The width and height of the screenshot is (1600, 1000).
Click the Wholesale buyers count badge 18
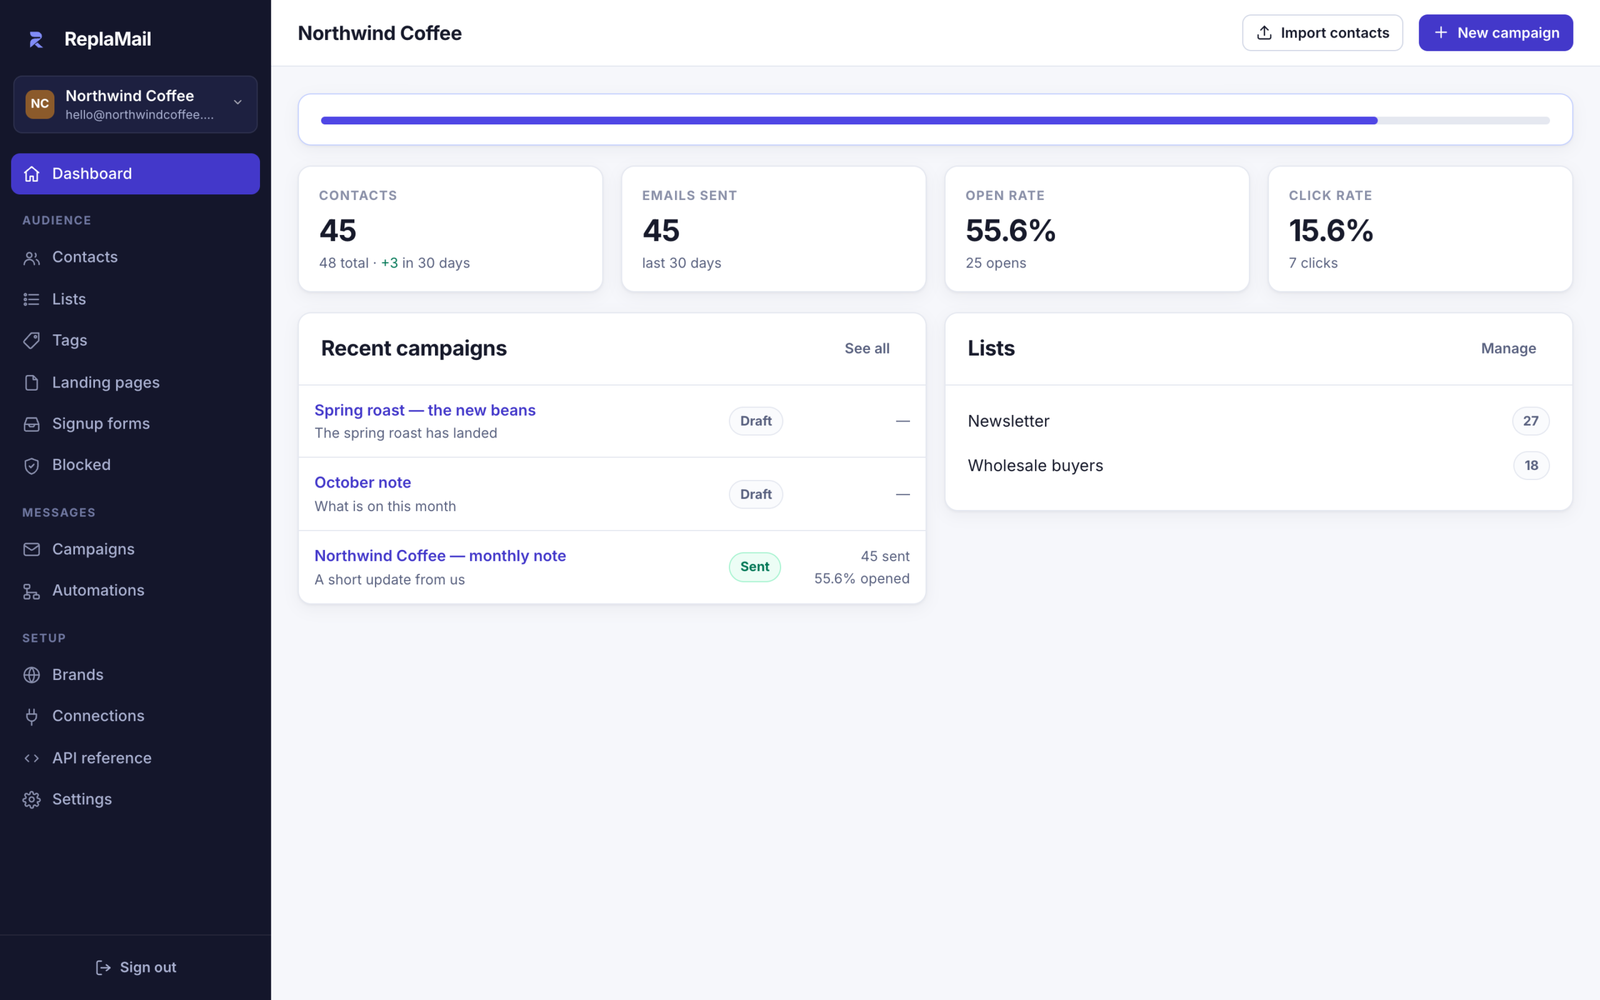(x=1531, y=466)
